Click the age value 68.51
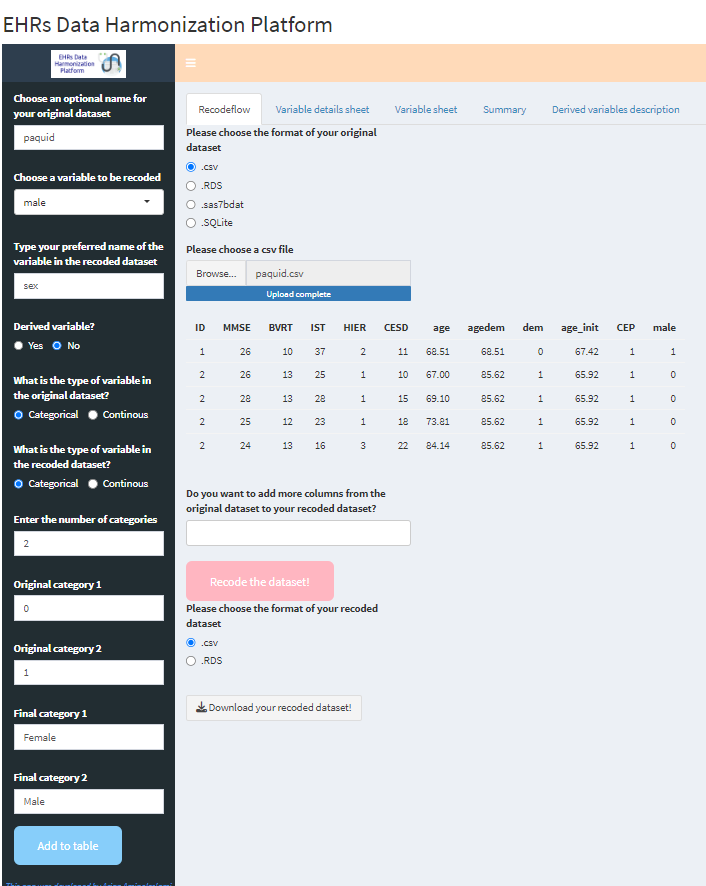The width and height of the screenshot is (706, 886). [438, 351]
